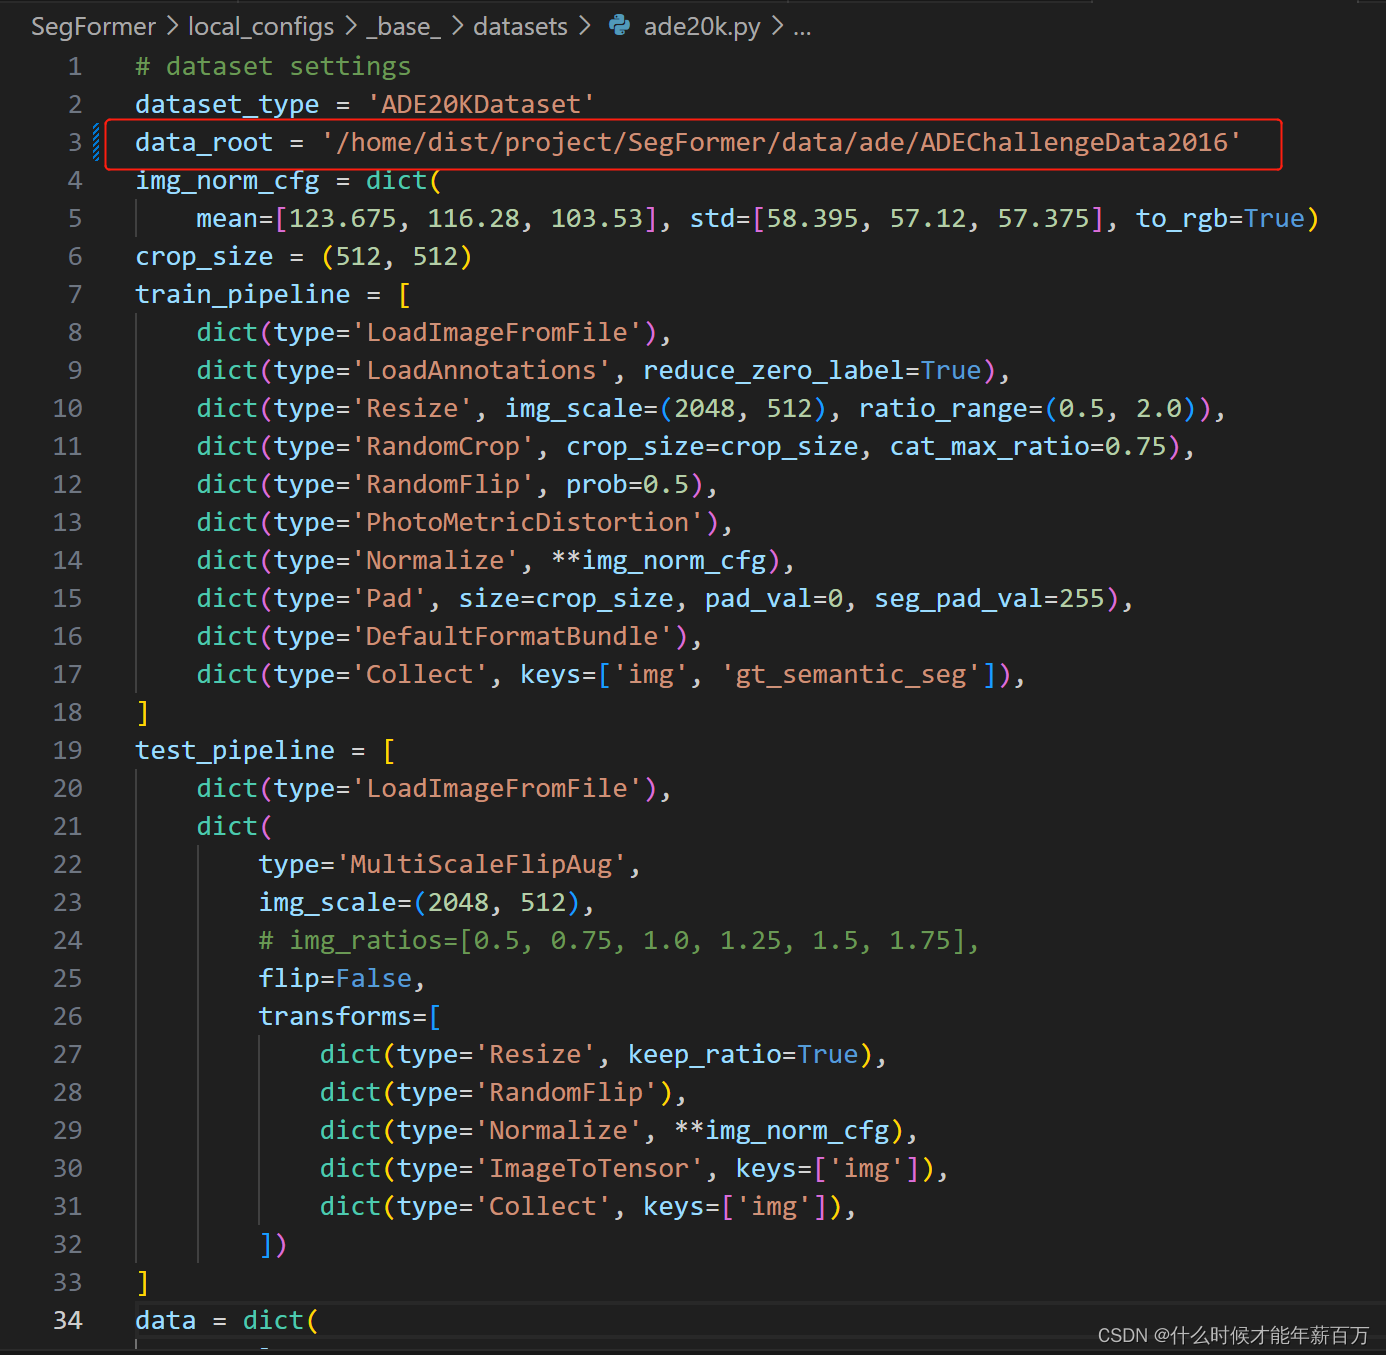
Task: Click the train_pipeline variable name
Action: pos(243,295)
